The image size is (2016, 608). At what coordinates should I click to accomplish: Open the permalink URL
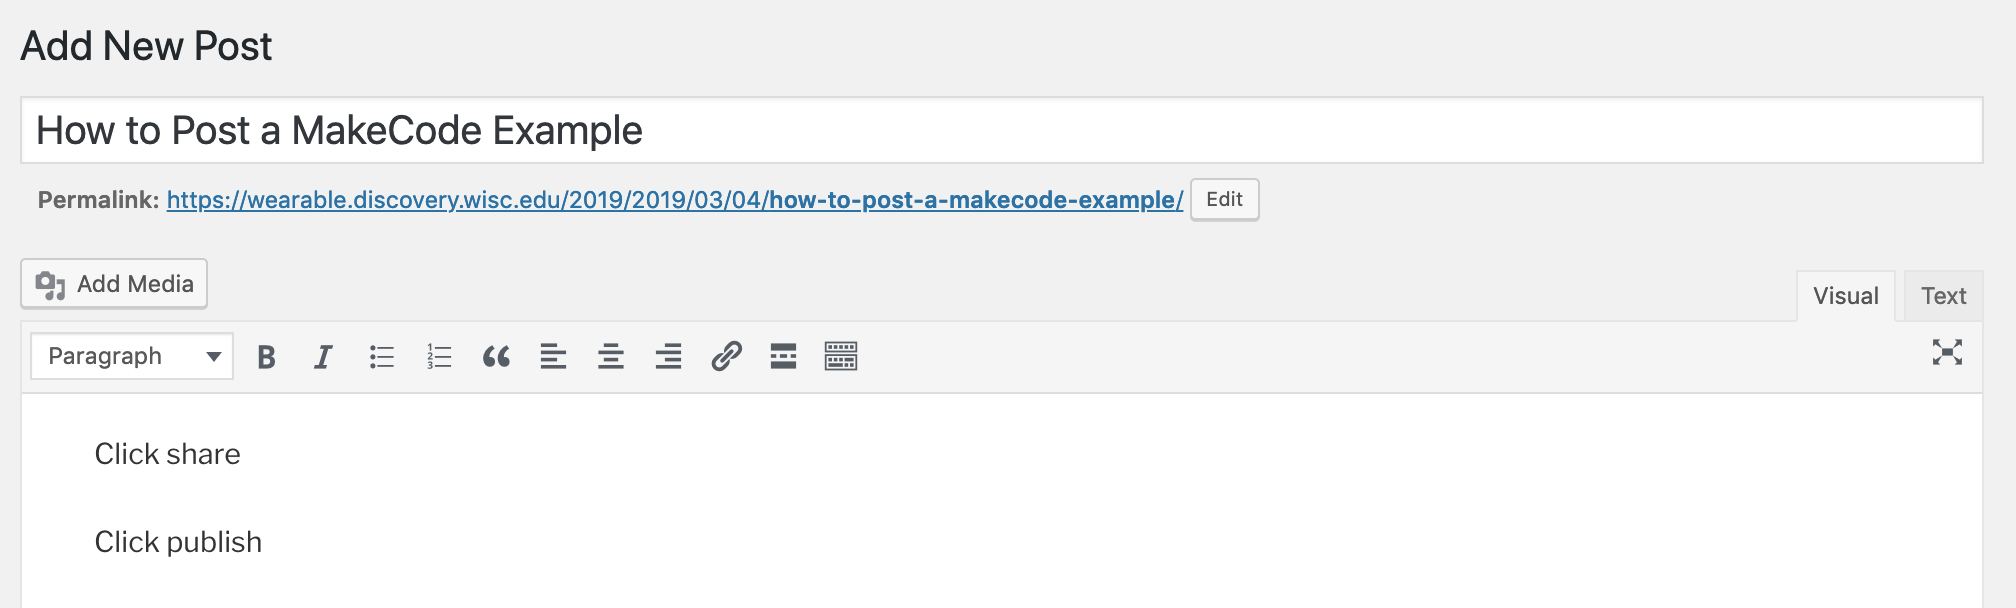(670, 200)
